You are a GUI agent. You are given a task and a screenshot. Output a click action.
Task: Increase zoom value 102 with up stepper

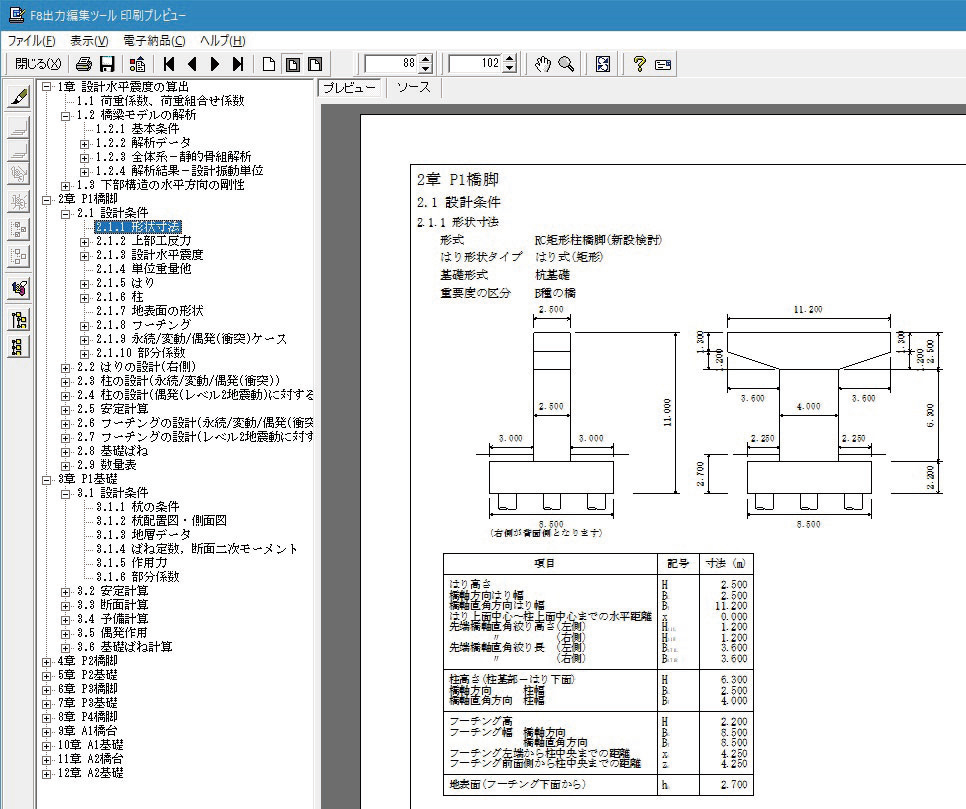[x=509, y=59]
